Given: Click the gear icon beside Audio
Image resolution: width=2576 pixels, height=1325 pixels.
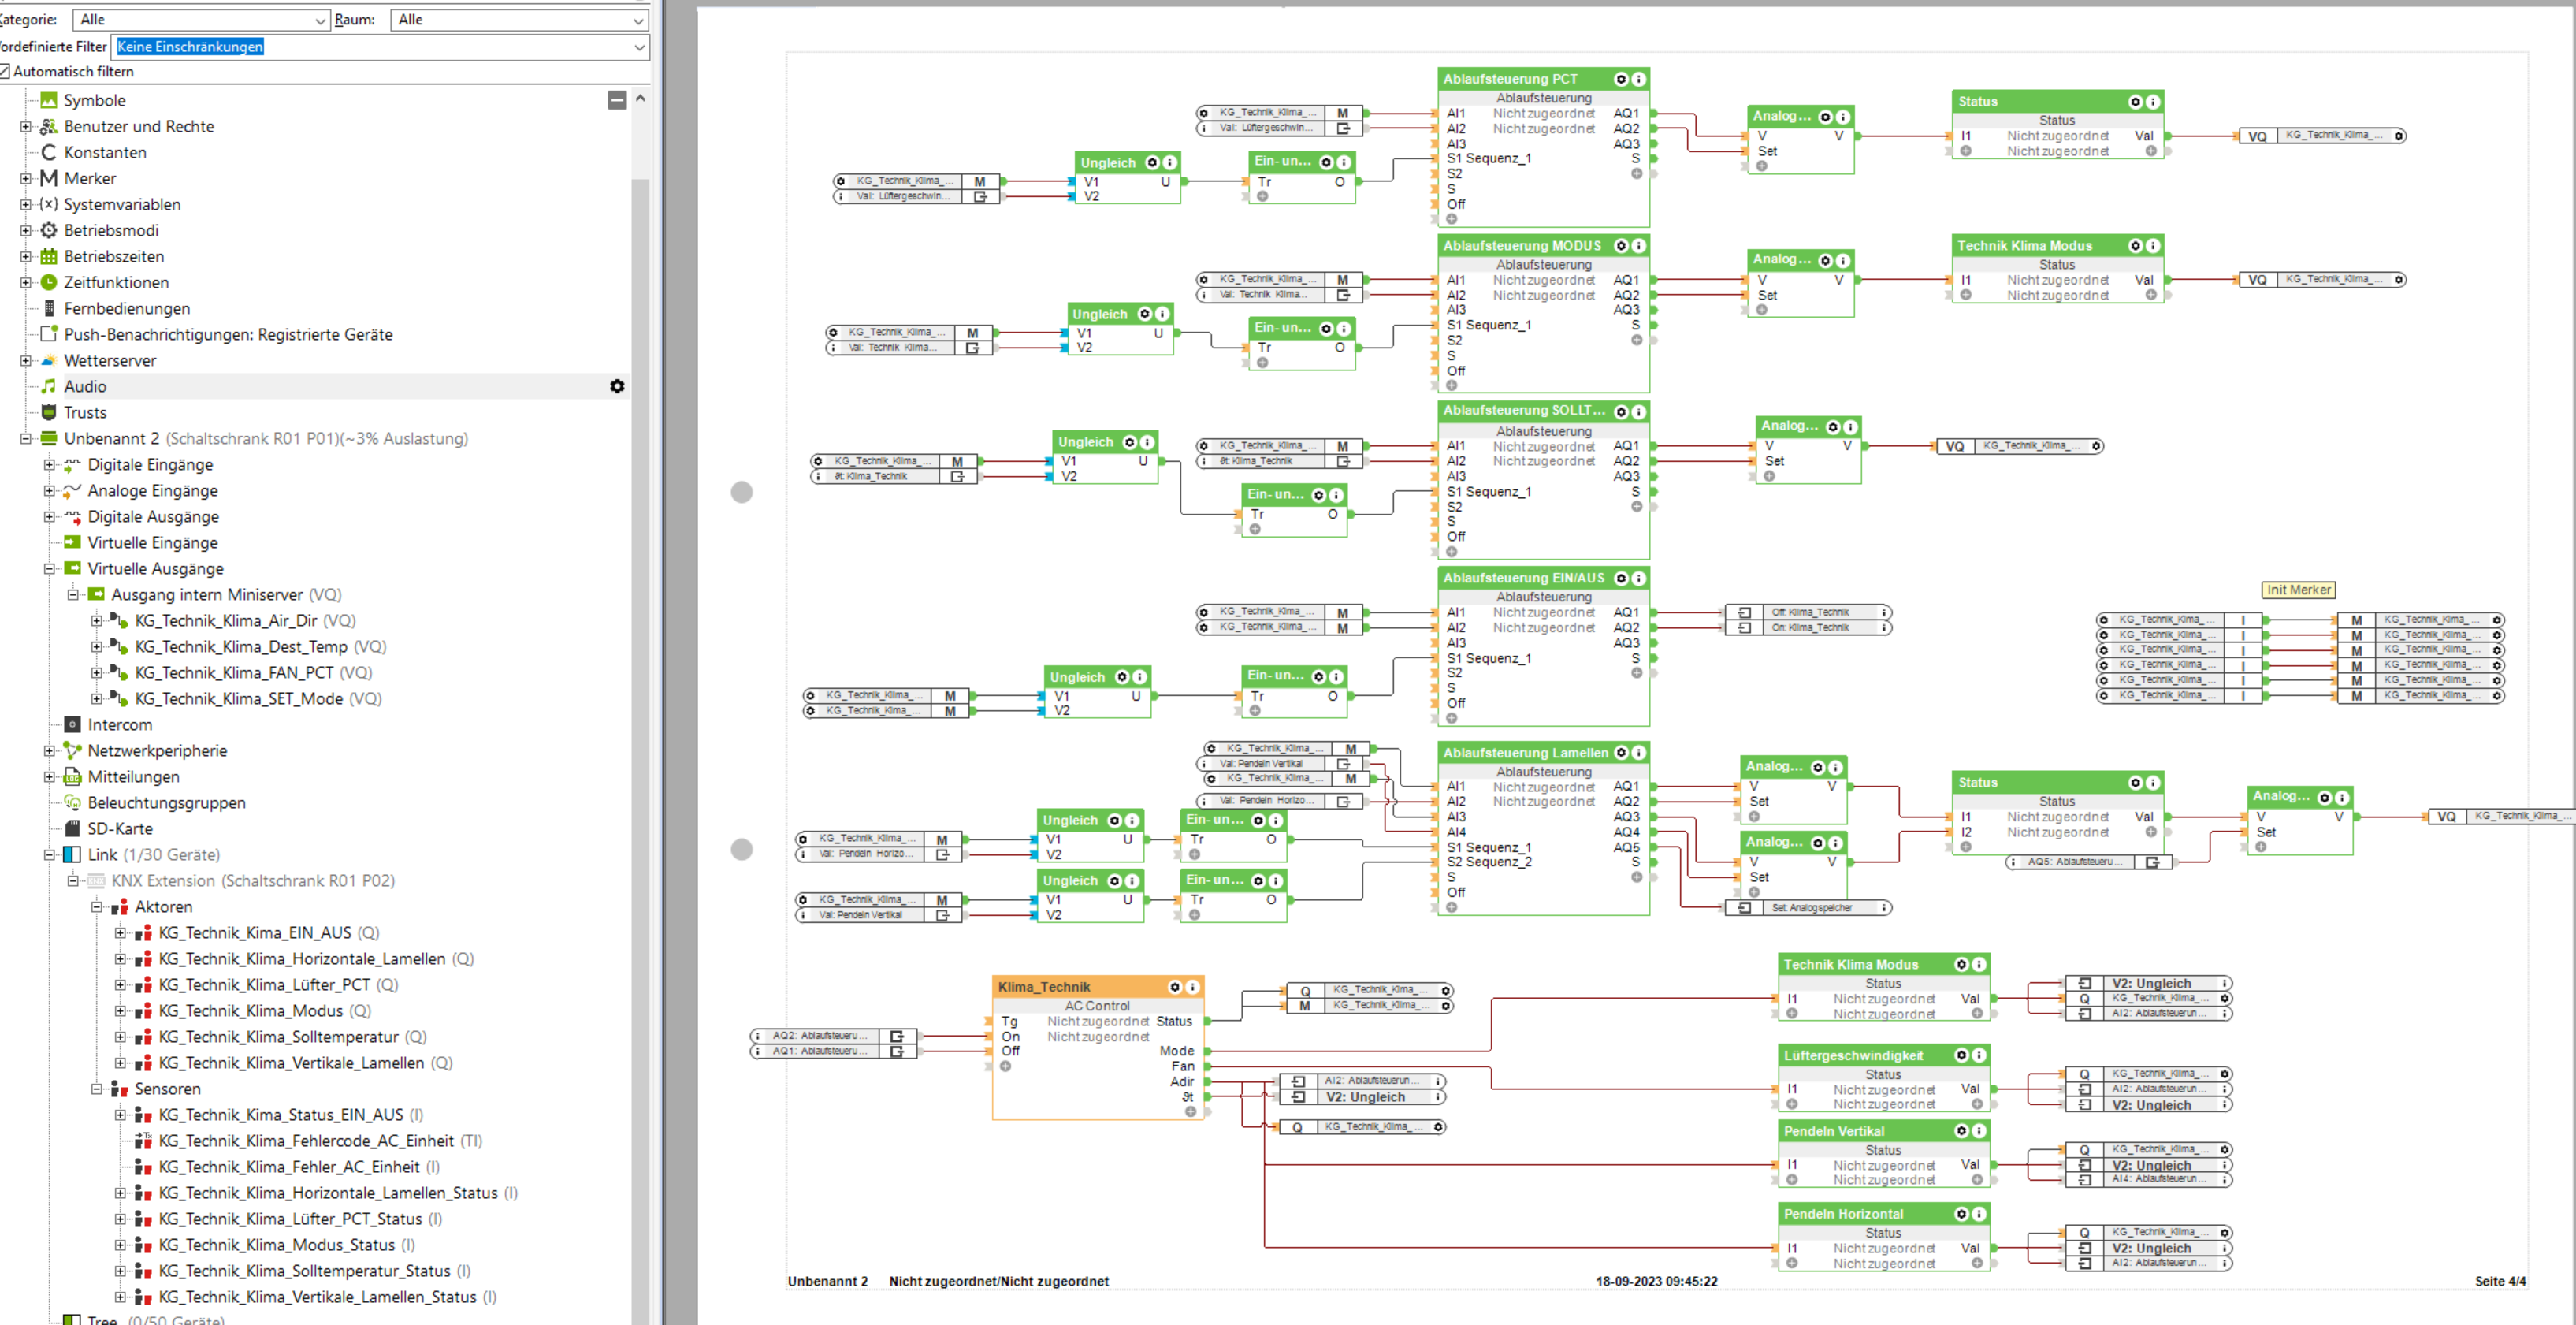Looking at the screenshot, I should 617,386.
